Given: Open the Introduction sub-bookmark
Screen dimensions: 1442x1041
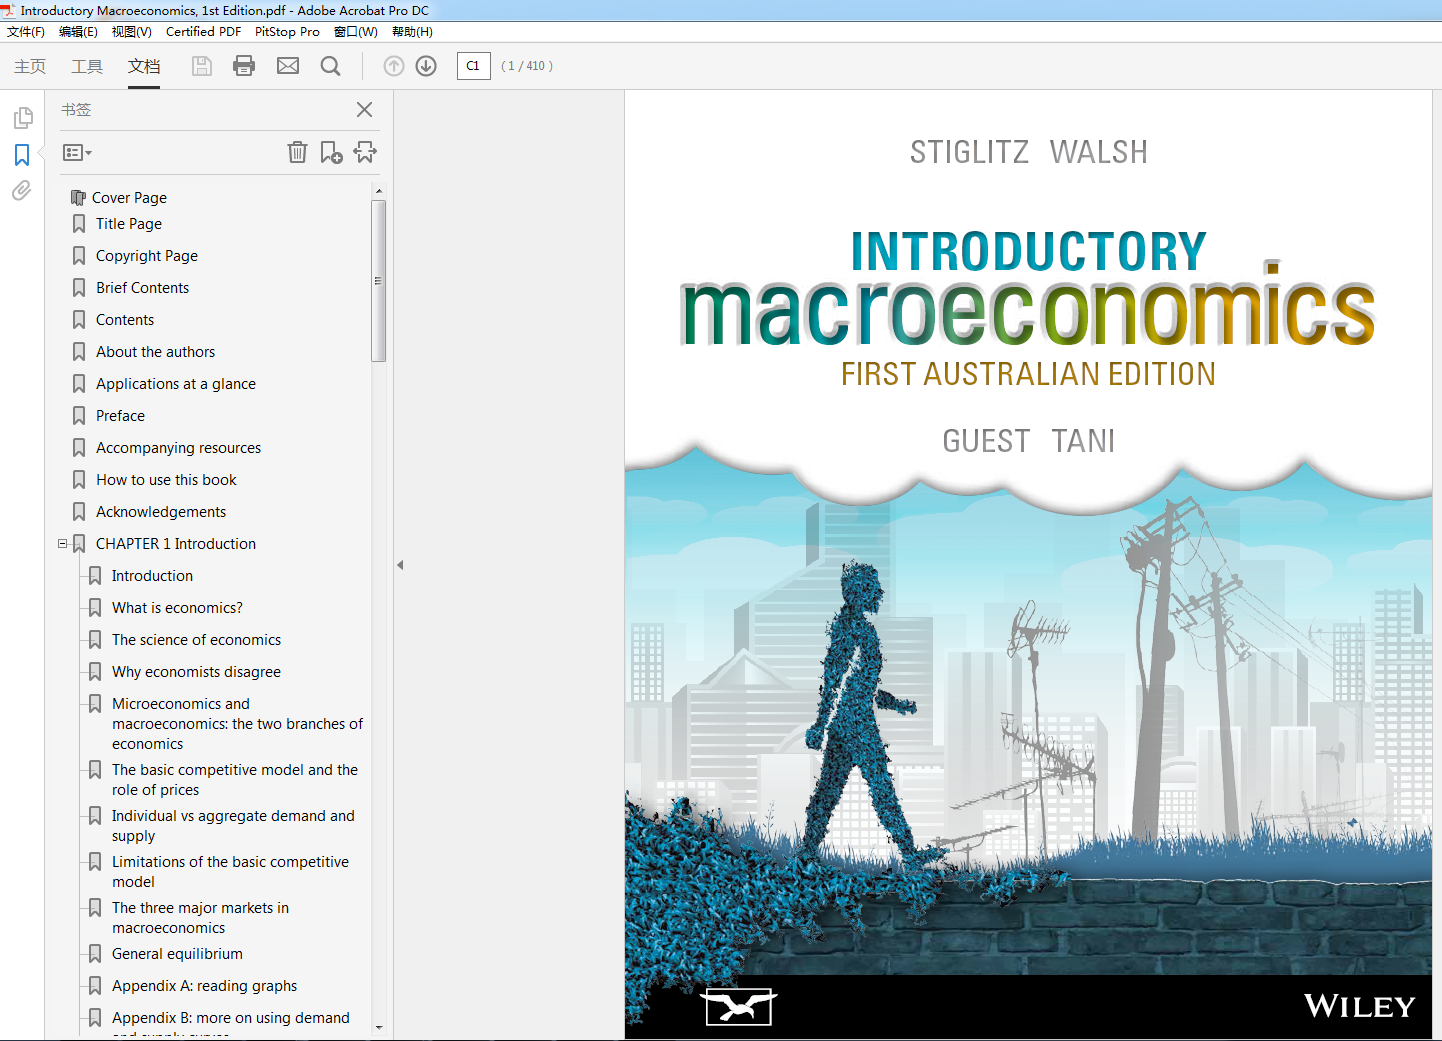Looking at the screenshot, I should [152, 576].
